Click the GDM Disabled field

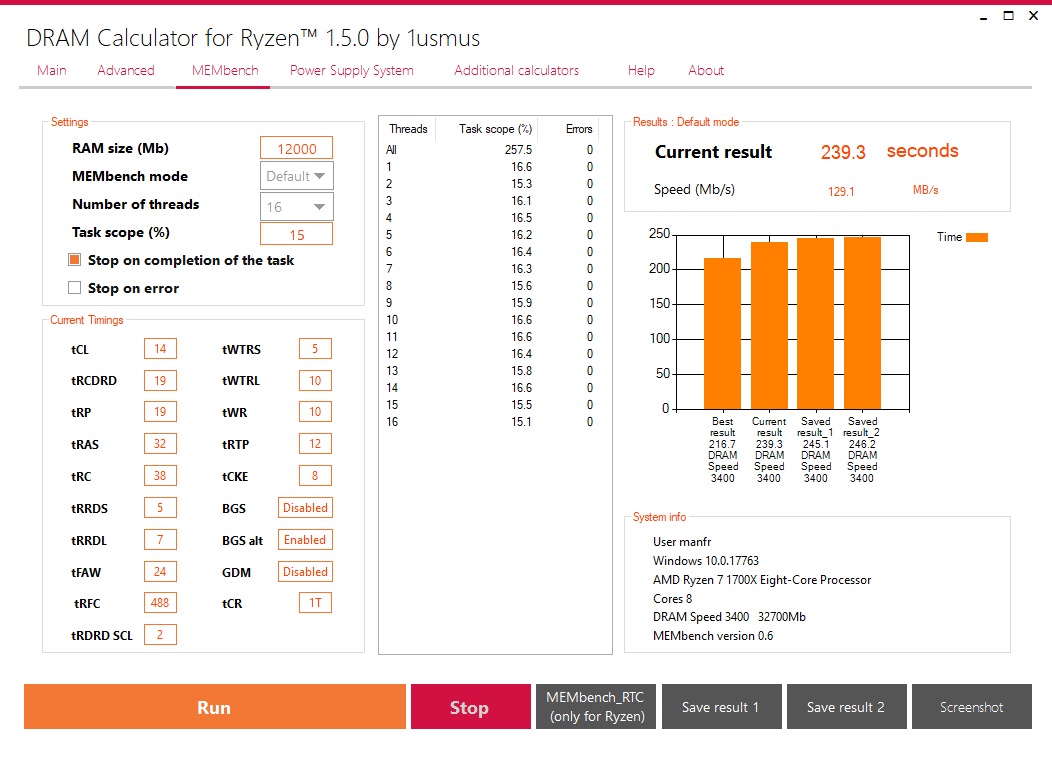click(x=305, y=572)
